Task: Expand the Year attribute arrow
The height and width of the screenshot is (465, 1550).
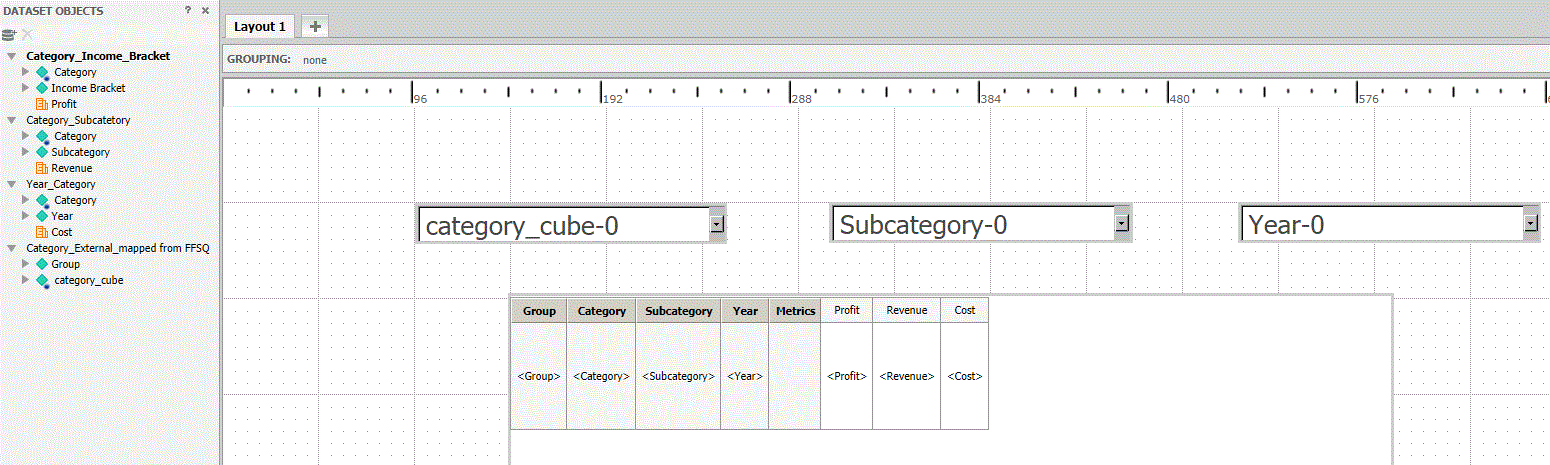Action: click(x=27, y=216)
